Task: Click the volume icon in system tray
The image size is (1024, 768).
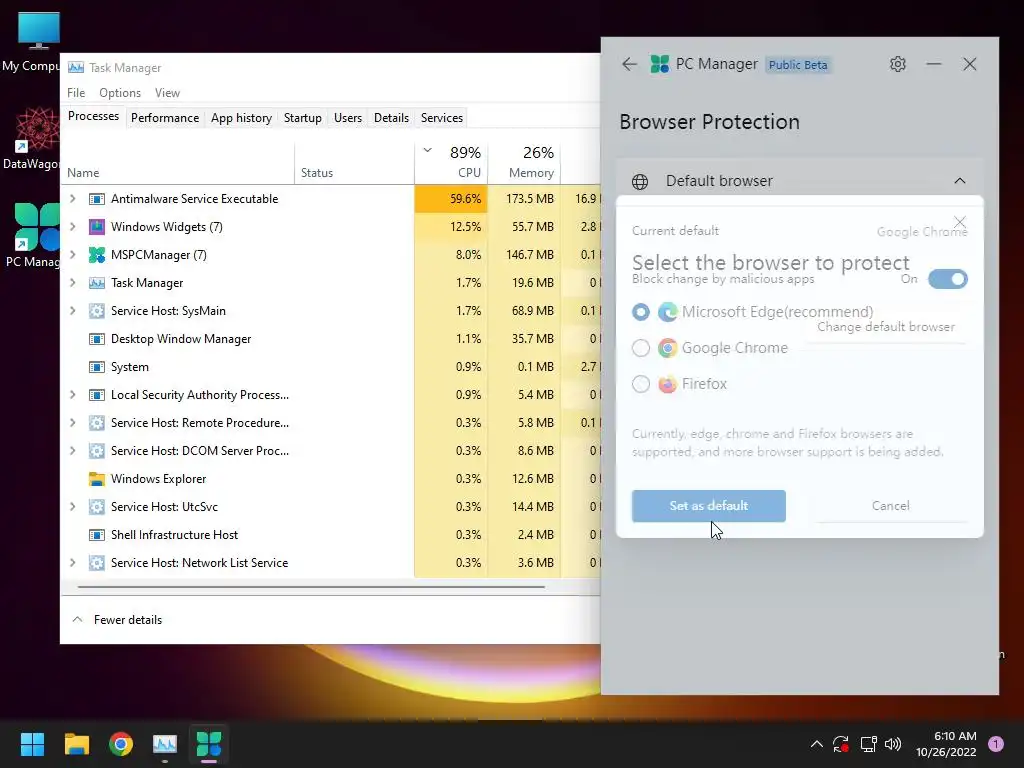Action: coord(893,744)
